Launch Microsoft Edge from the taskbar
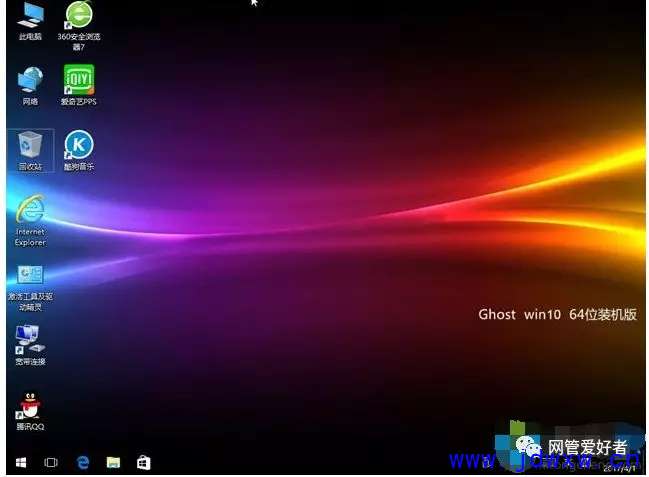 pos(83,462)
